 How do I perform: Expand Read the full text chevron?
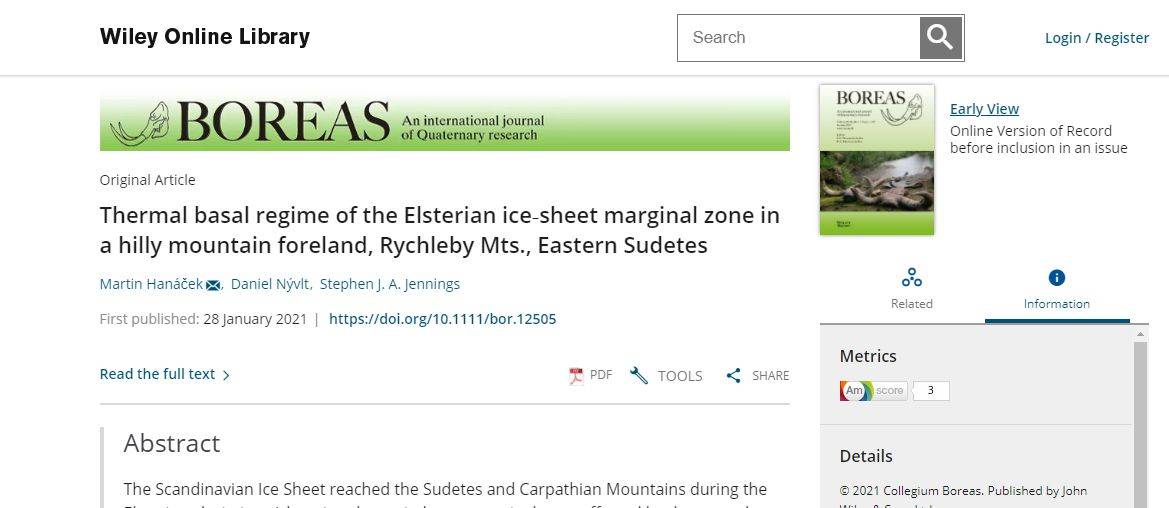pyautogui.click(x=226, y=375)
